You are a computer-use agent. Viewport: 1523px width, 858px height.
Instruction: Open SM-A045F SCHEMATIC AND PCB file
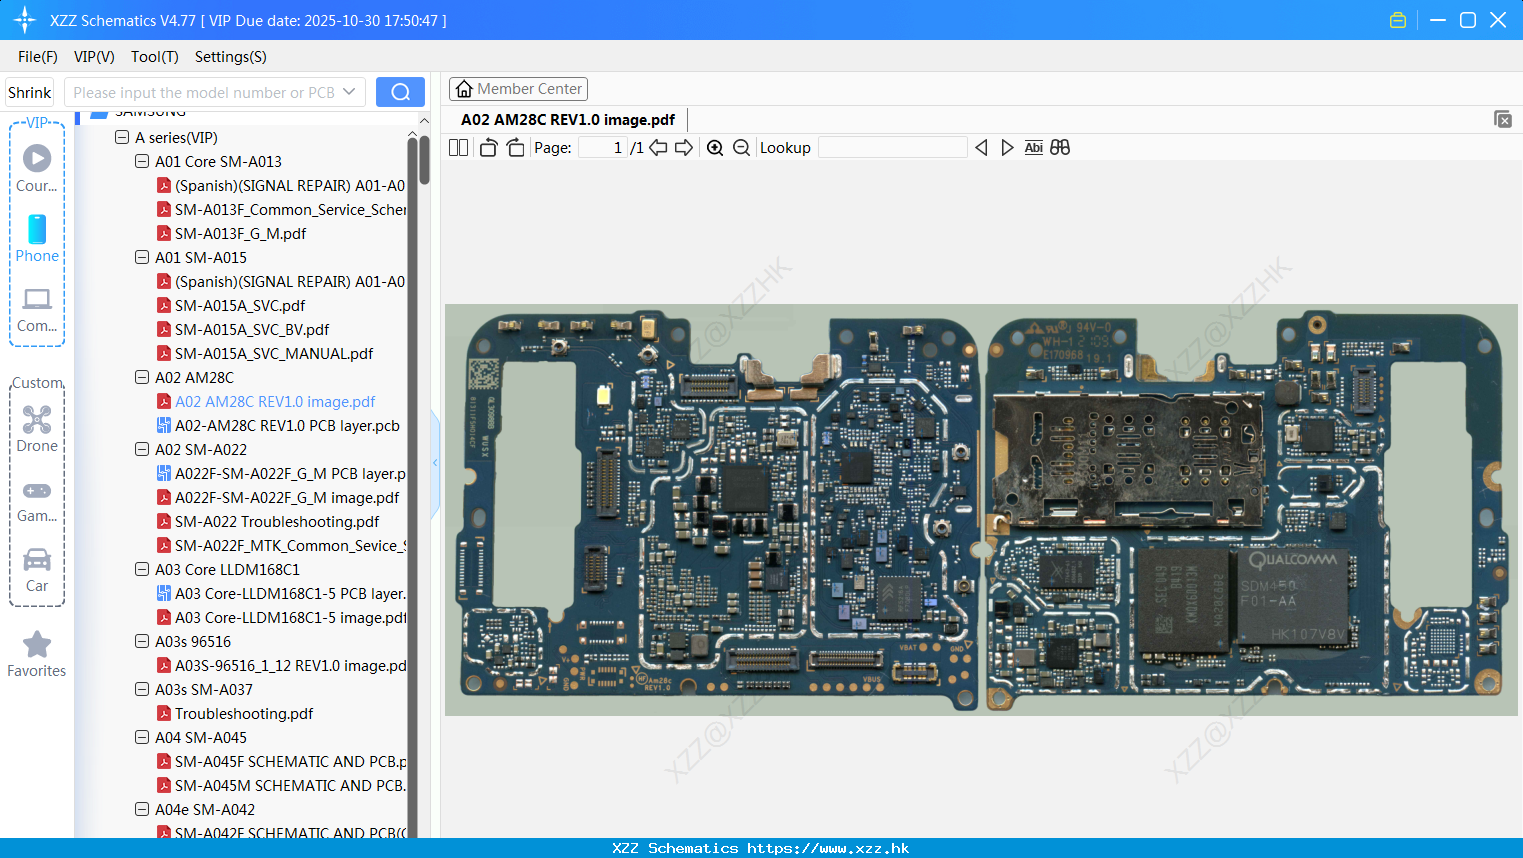(290, 761)
